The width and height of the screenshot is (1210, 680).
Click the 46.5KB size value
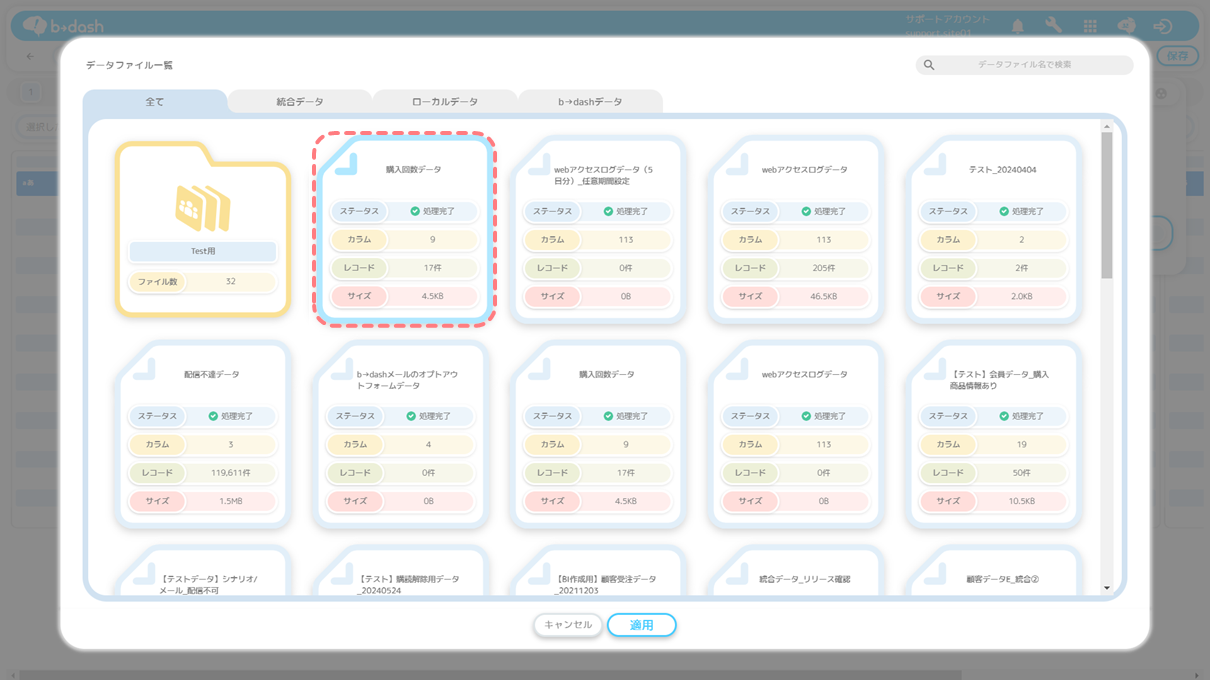pos(824,297)
